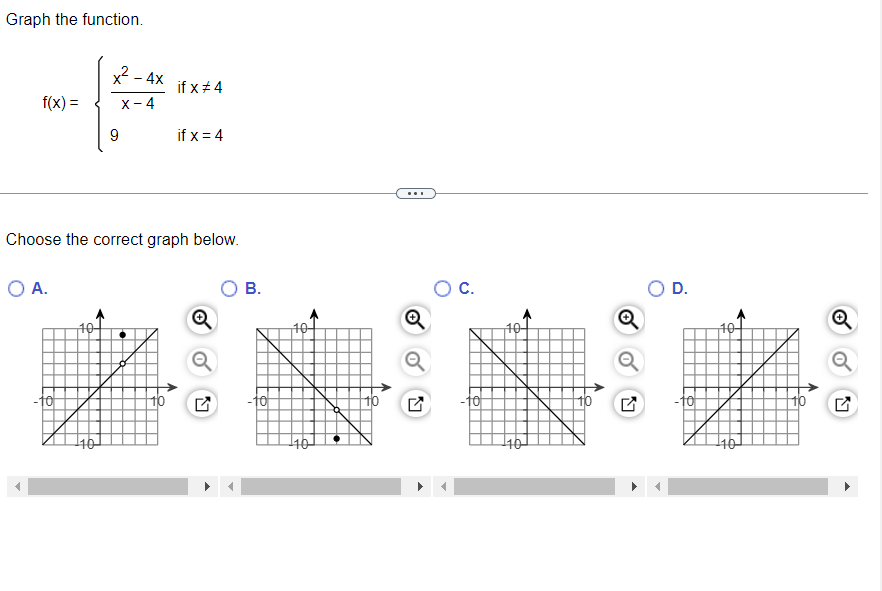Screen dimensions: 882x591
Task: Click the zoom-out magnifier beside graph A
Action: click(x=200, y=360)
